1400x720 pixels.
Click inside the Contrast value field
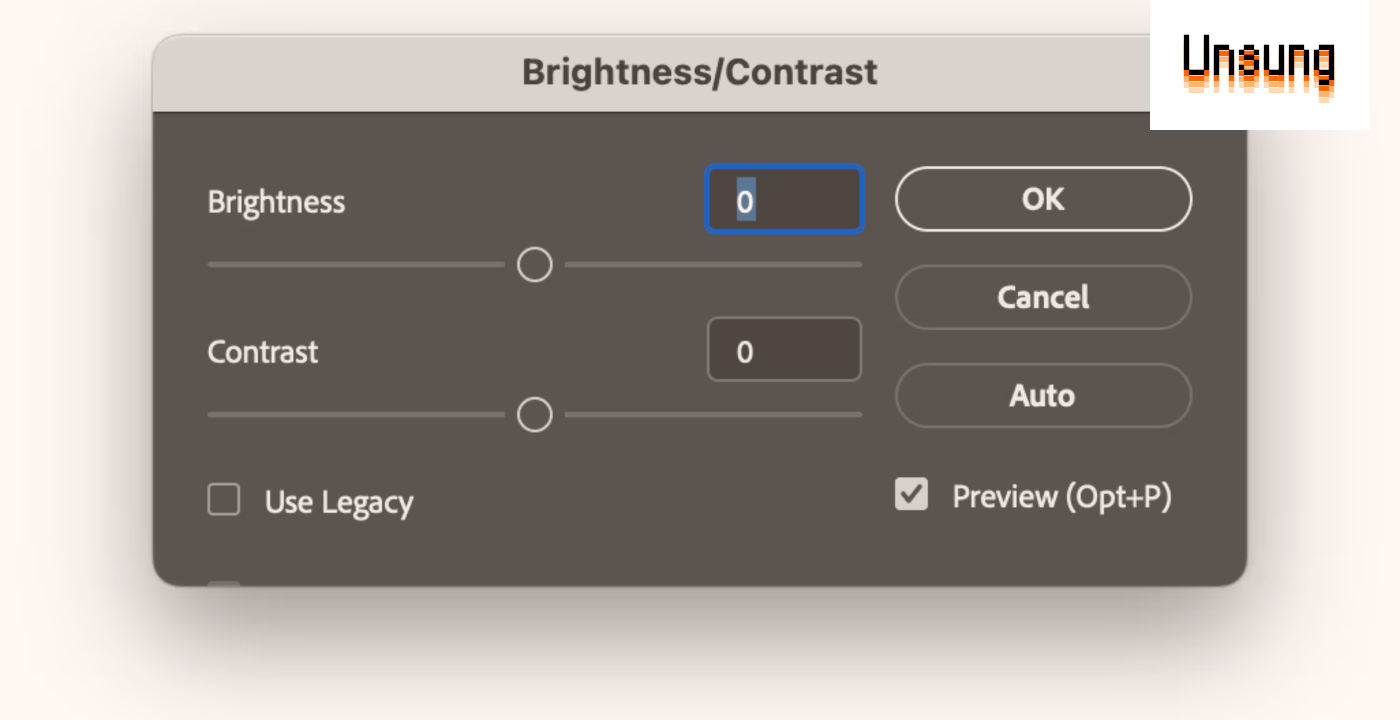click(x=785, y=348)
